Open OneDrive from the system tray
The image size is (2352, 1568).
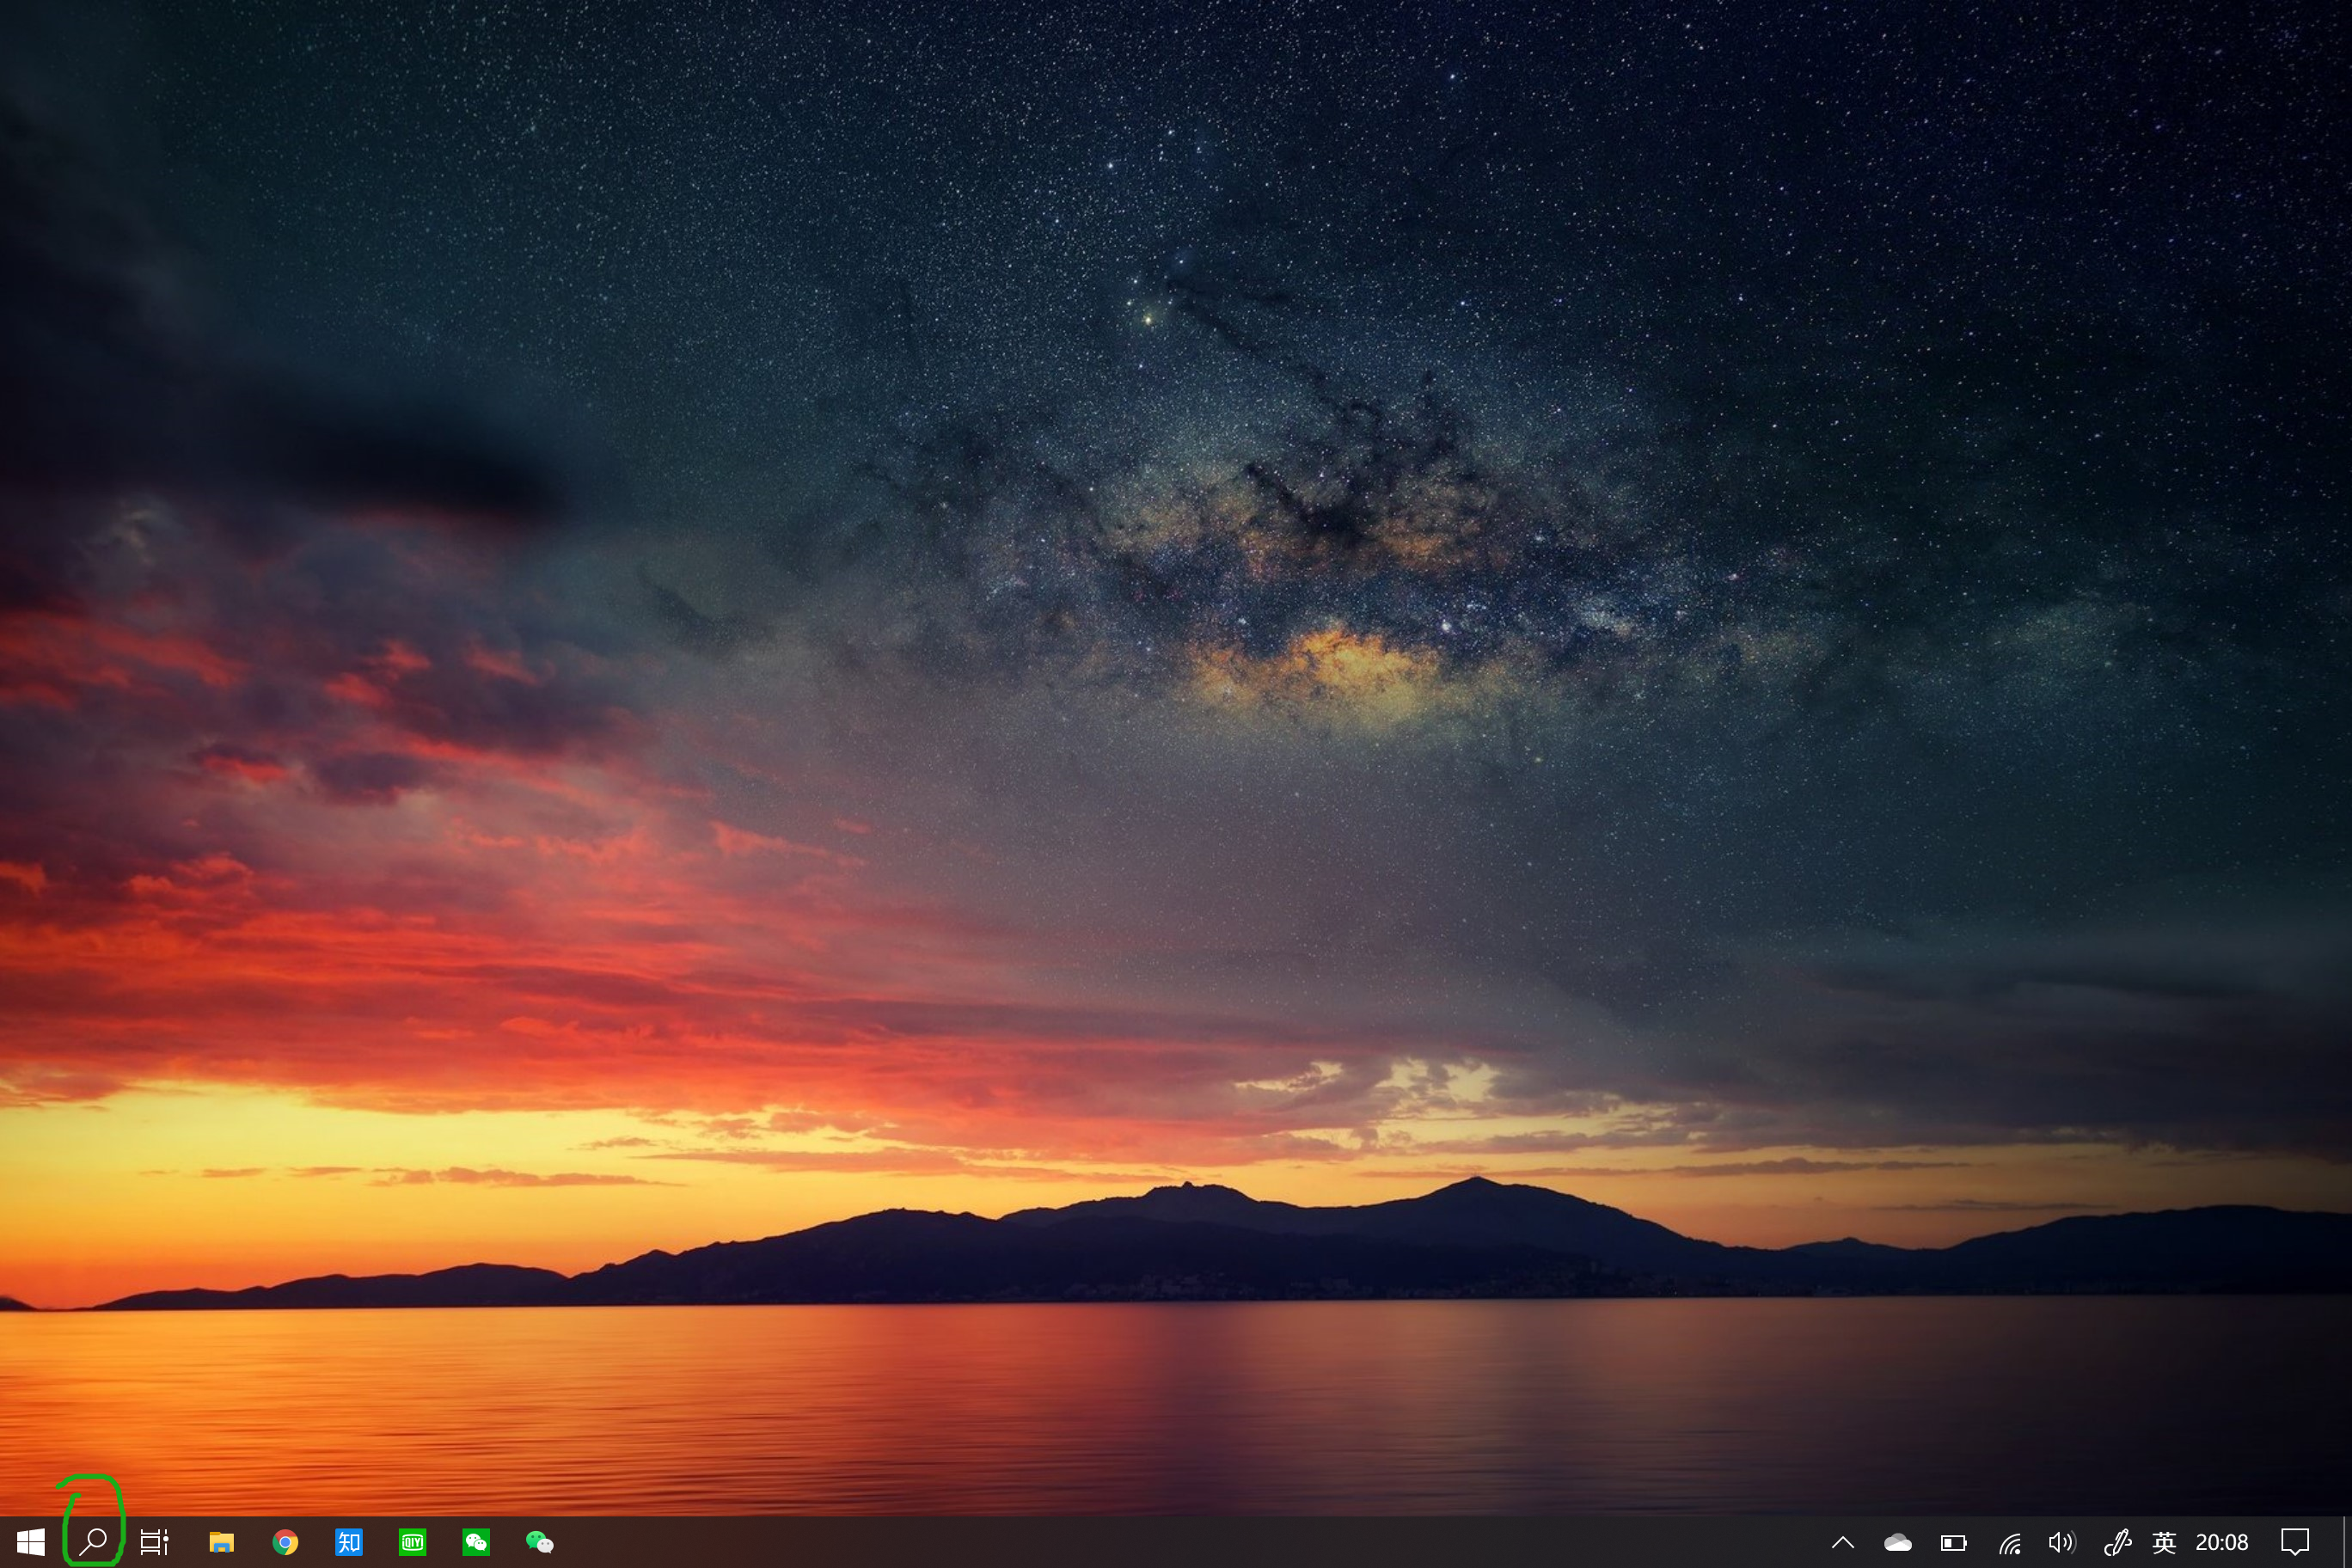click(x=1898, y=1542)
